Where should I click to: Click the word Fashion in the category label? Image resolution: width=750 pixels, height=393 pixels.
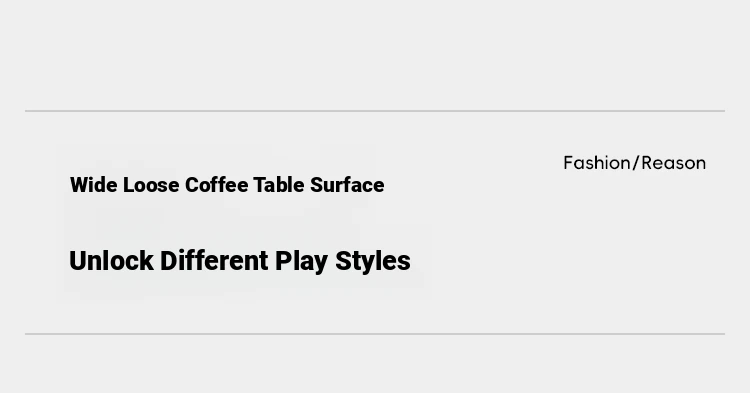point(597,163)
